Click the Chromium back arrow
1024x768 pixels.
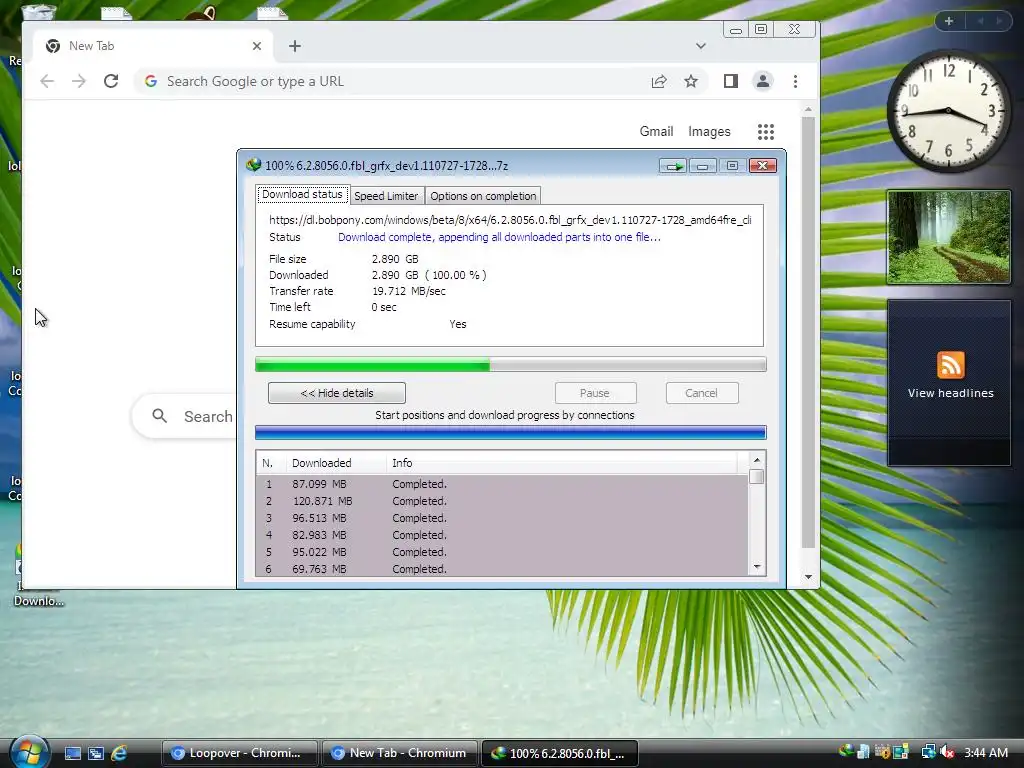pyautogui.click(x=47, y=81)
